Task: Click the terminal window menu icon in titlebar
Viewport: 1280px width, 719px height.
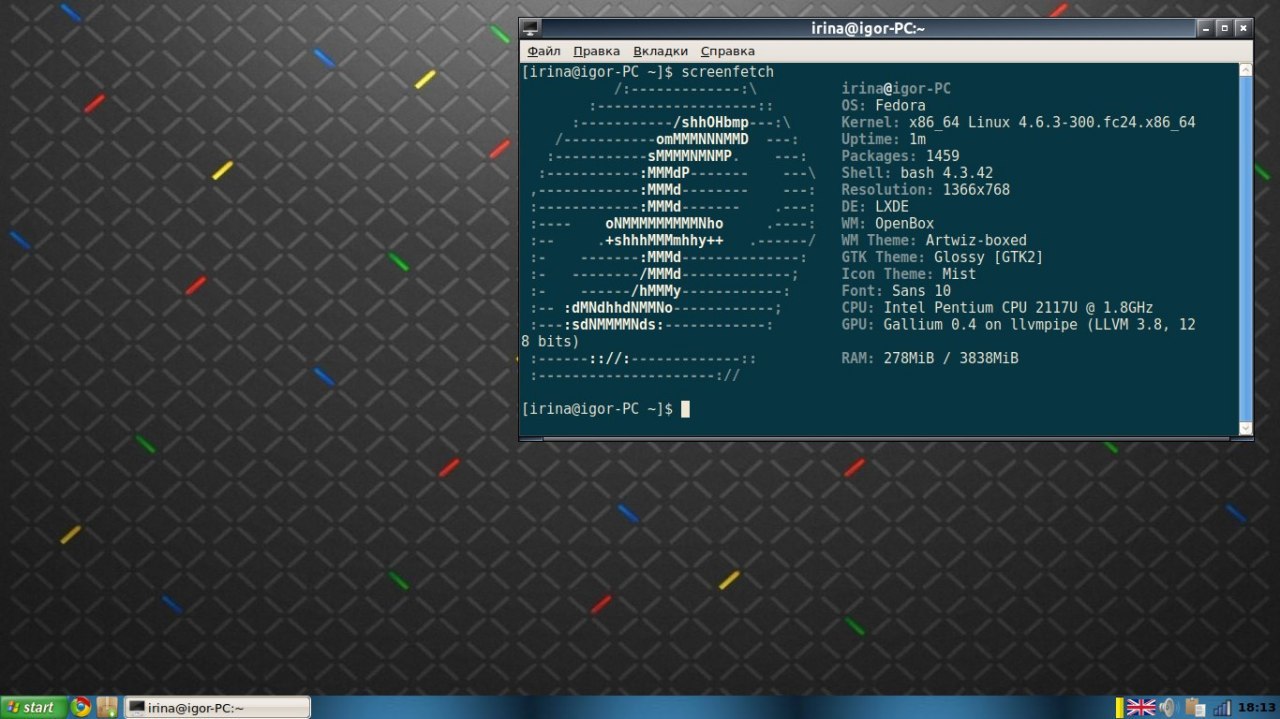Action: [x=530, y=28]
